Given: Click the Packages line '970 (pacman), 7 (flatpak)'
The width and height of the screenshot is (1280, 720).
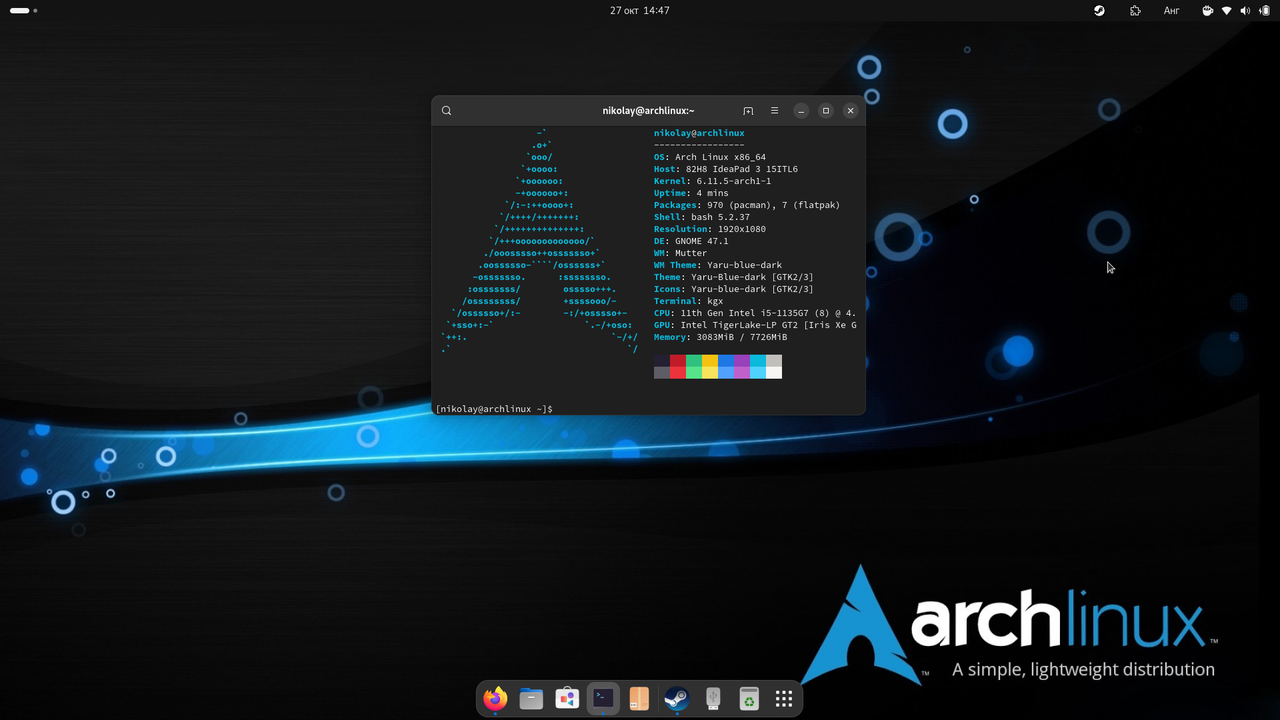Looking at the screenshot, I should pos(774,205).
